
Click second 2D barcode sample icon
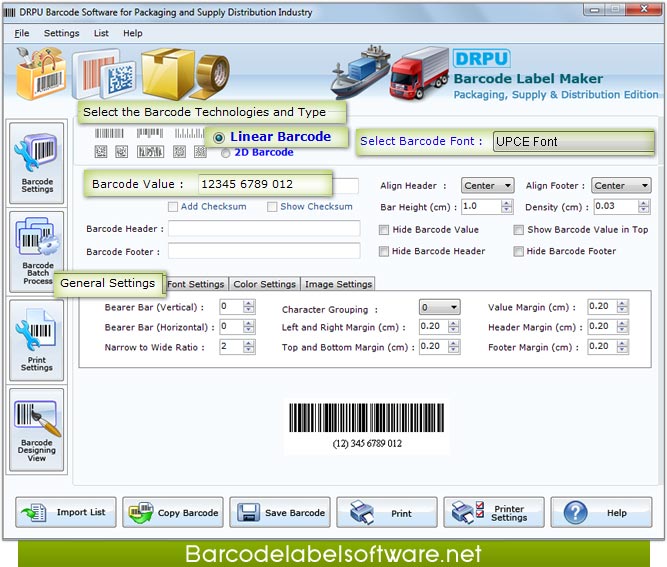pyautogui.click(x=122, y=151)
